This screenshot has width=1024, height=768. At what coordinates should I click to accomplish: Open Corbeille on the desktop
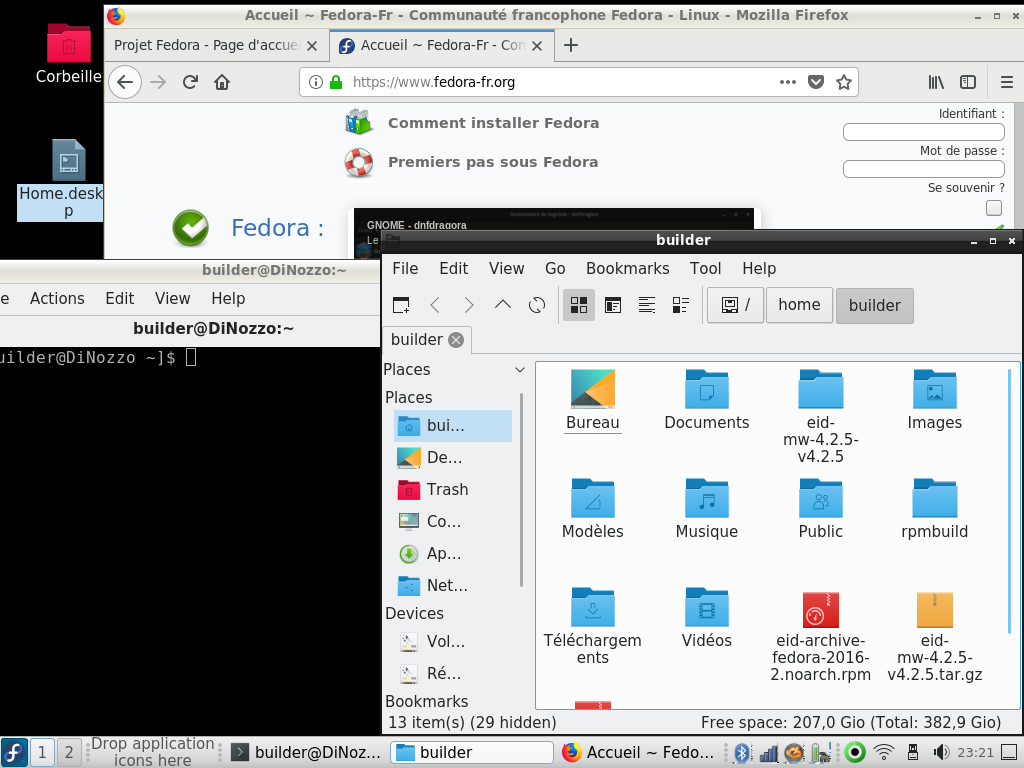click(69, 54)
